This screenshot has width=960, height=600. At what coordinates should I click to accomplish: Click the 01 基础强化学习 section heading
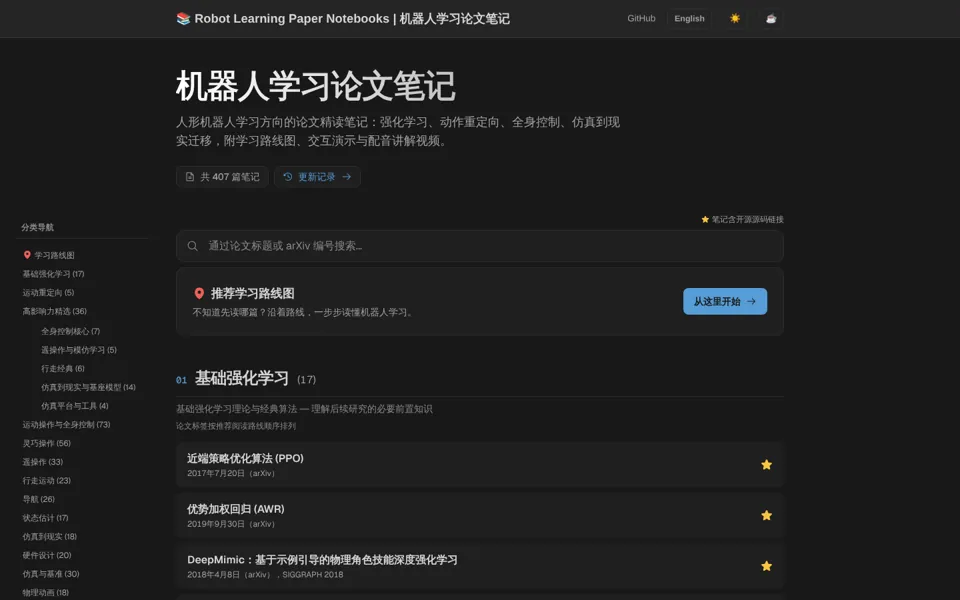click(x=246, y=379)
